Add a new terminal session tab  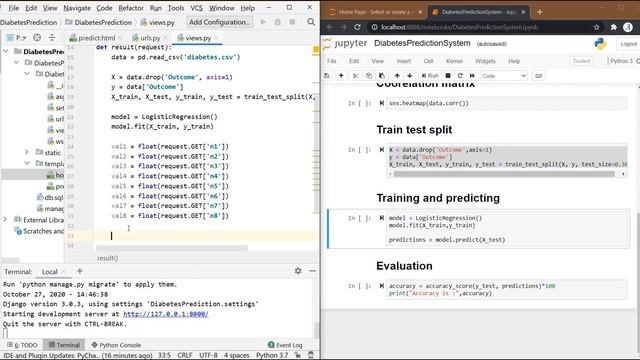coord(80,271)
